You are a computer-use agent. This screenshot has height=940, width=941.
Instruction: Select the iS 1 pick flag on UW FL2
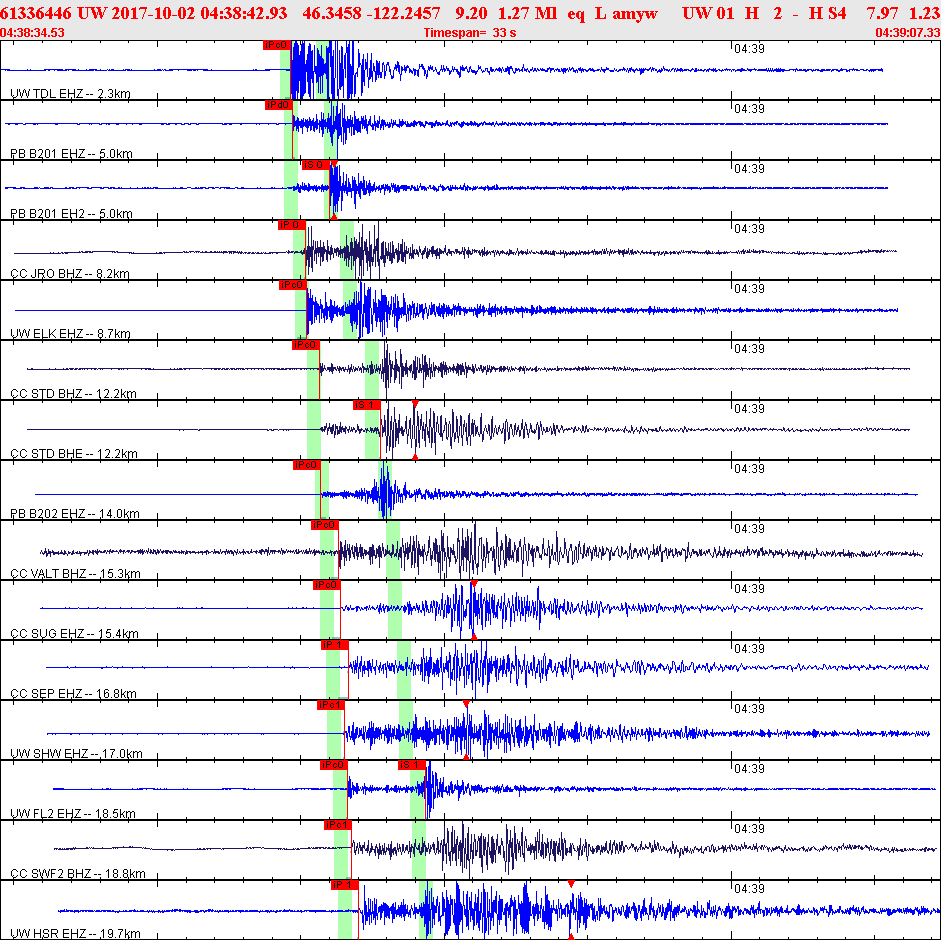(412, 765)
